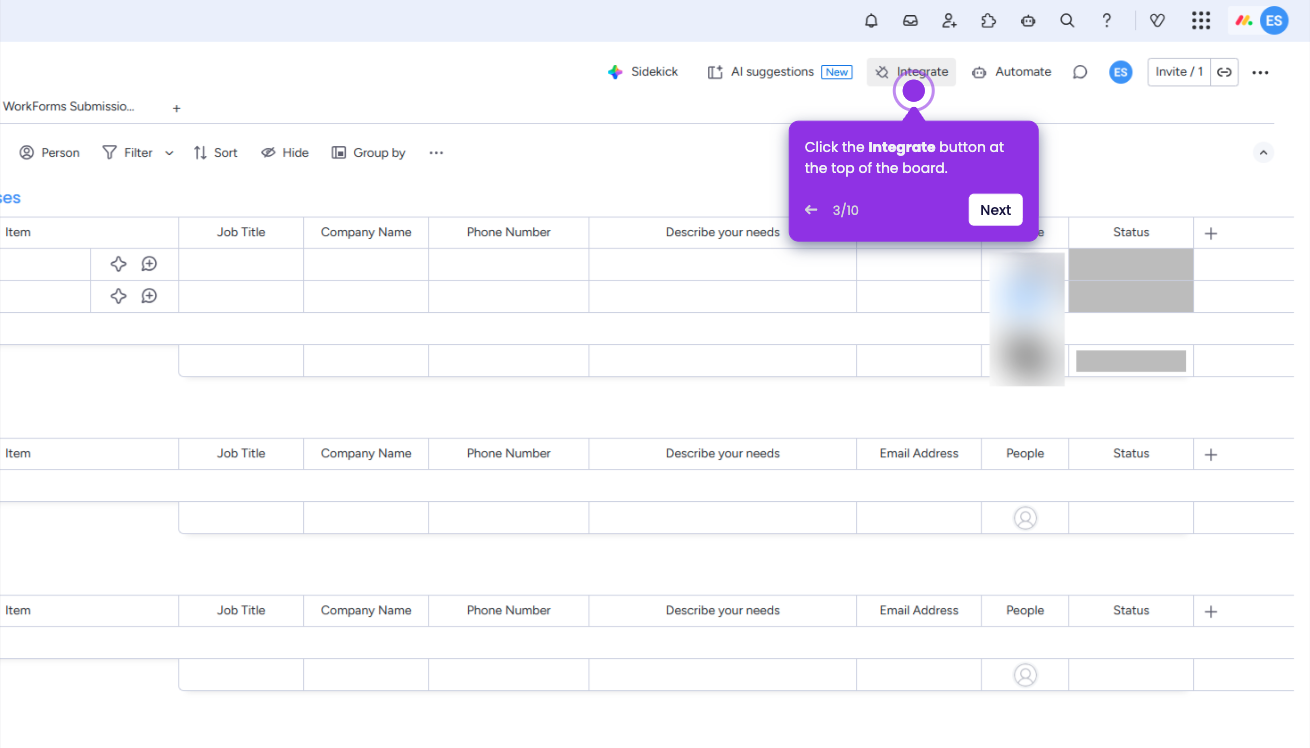Click Hide columns
The width and height of the screenshot is (1310, 748).
285,153
